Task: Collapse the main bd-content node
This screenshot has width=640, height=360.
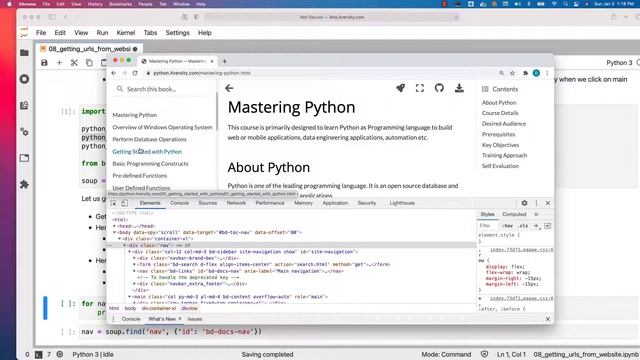Action: (129, 297)
